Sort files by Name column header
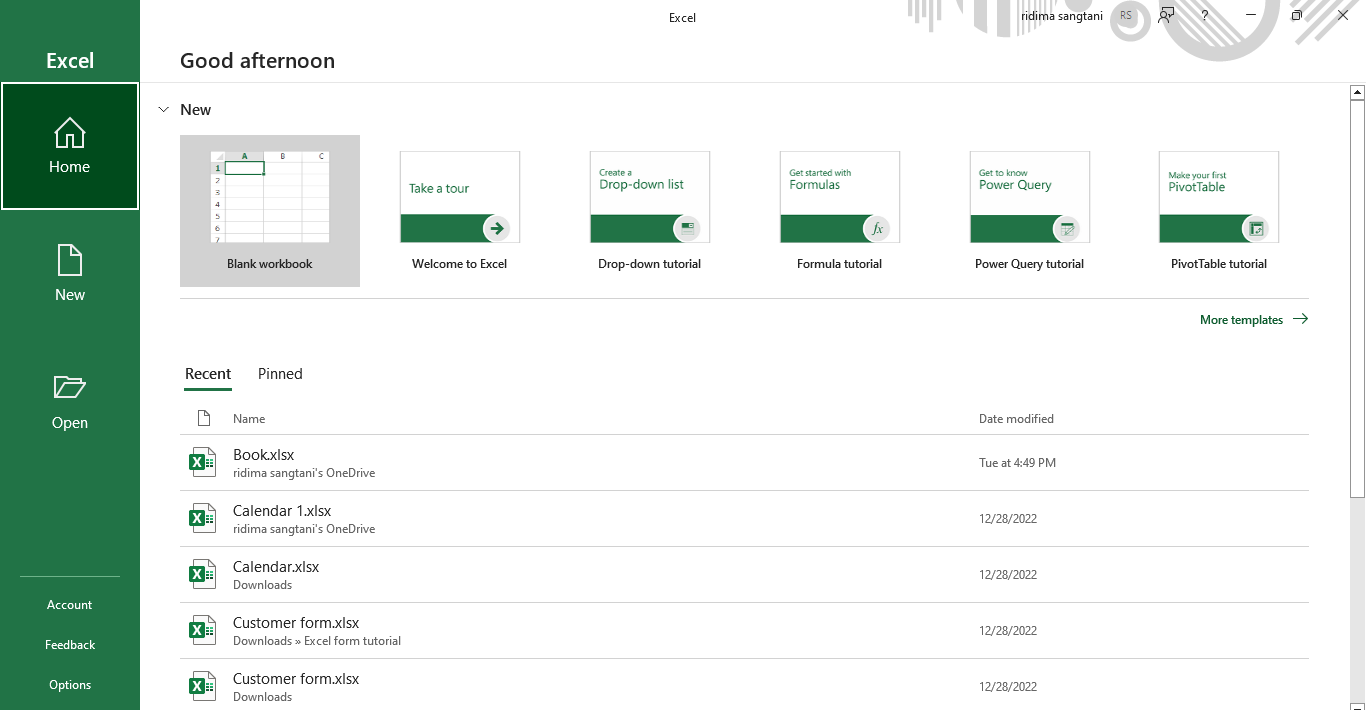Viewport: 1366px width, 710px height. pos(249,419)
